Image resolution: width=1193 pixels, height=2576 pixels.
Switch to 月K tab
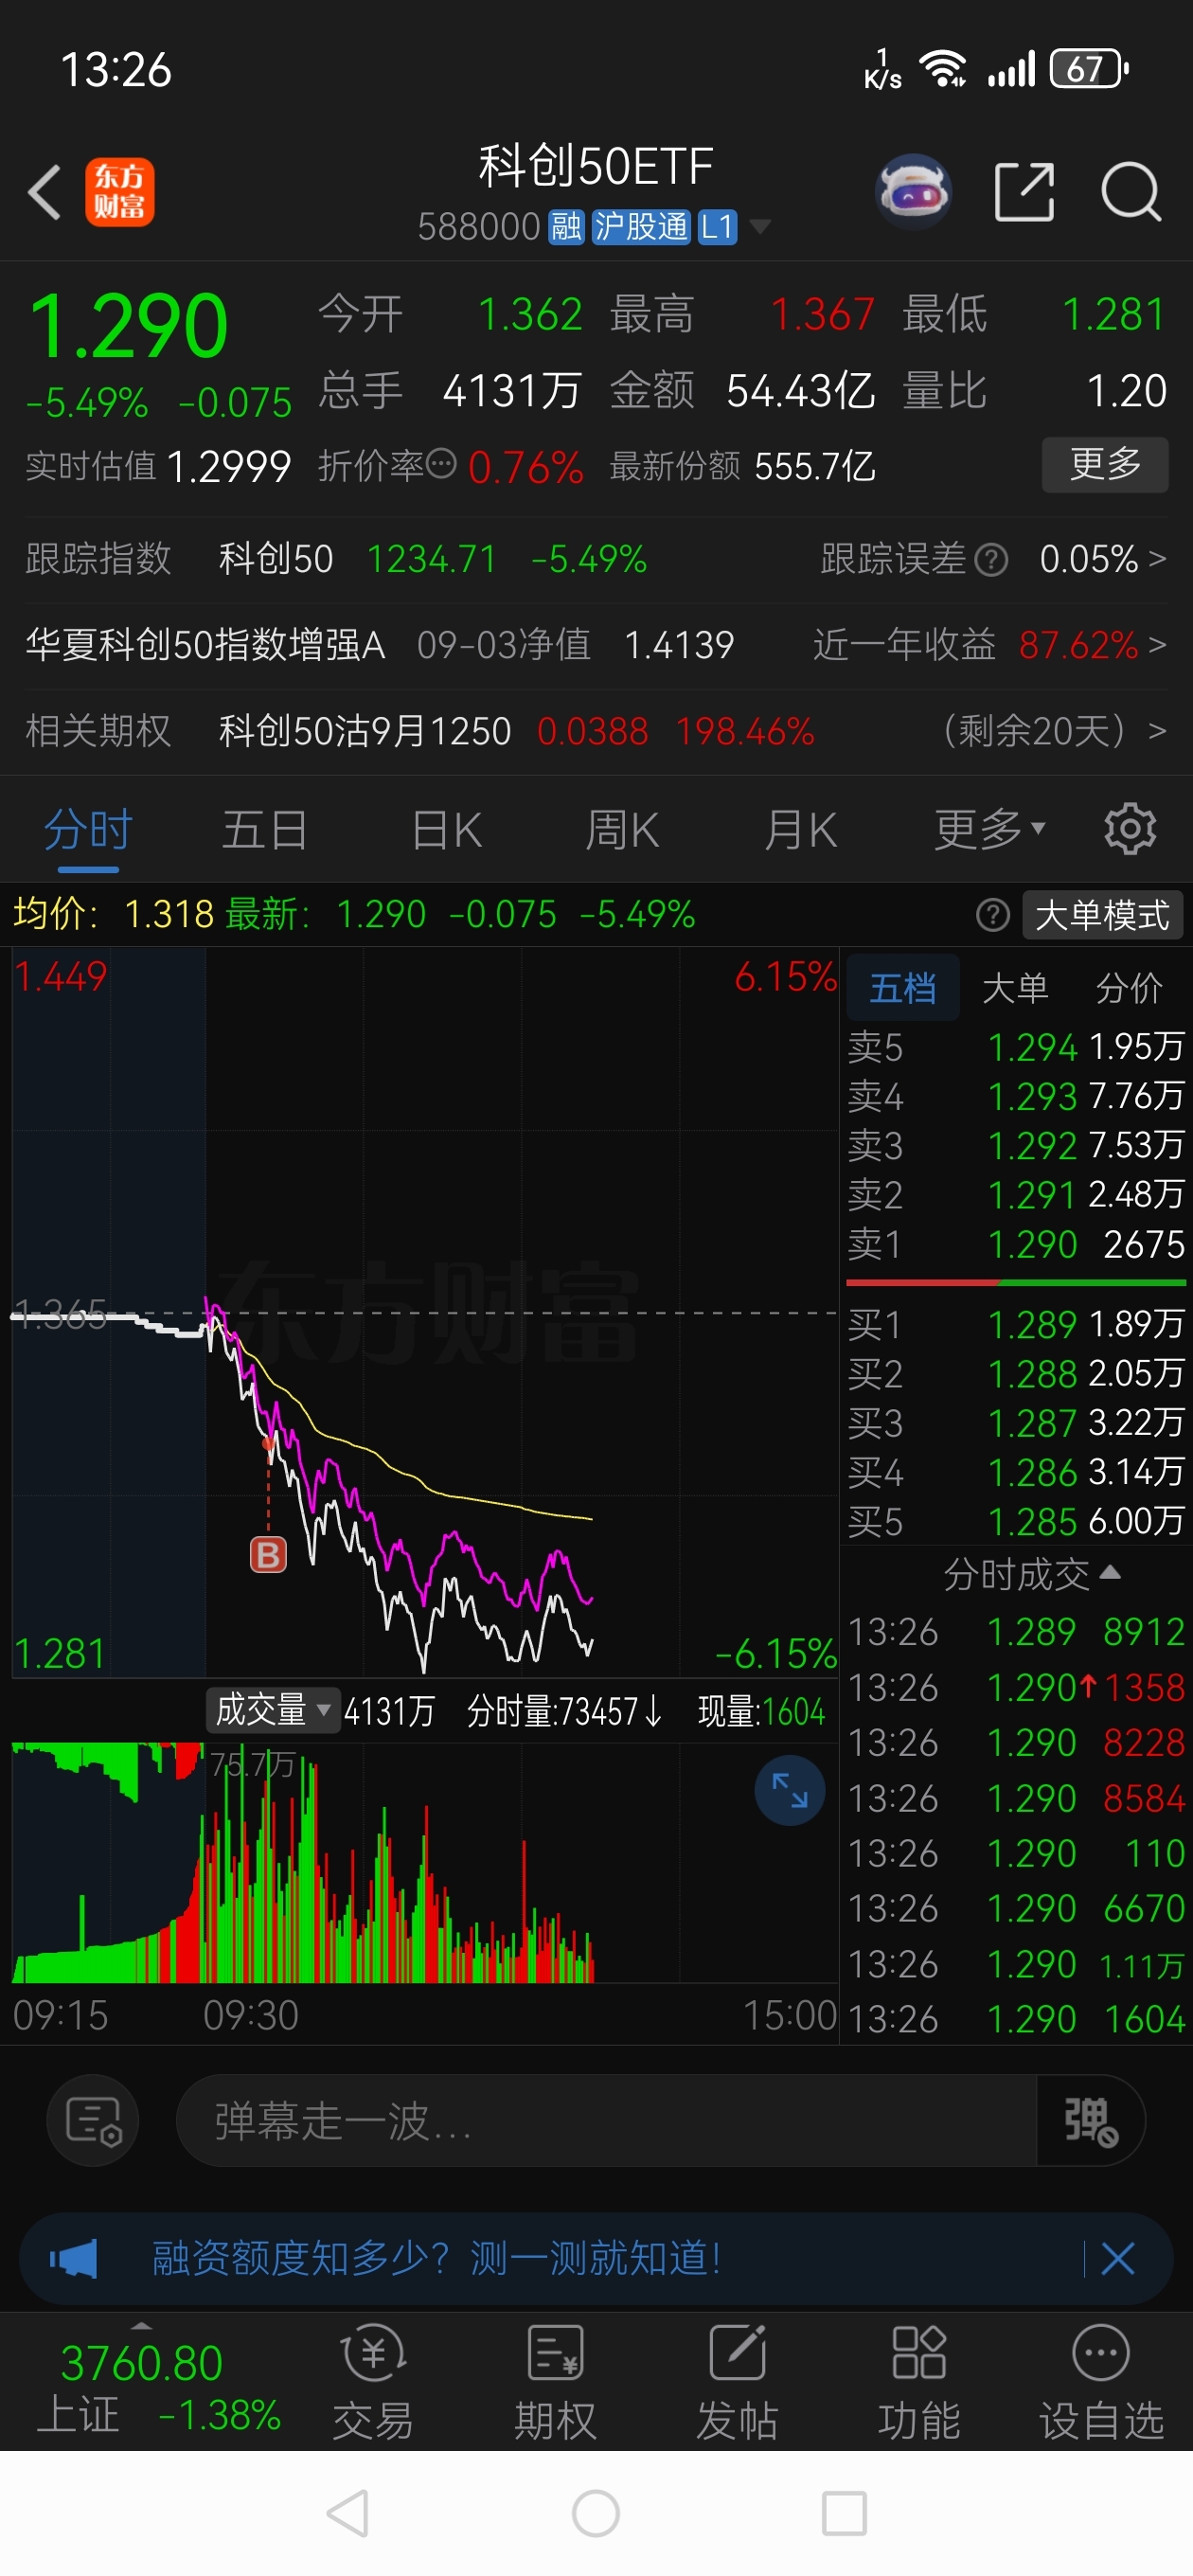800,829
